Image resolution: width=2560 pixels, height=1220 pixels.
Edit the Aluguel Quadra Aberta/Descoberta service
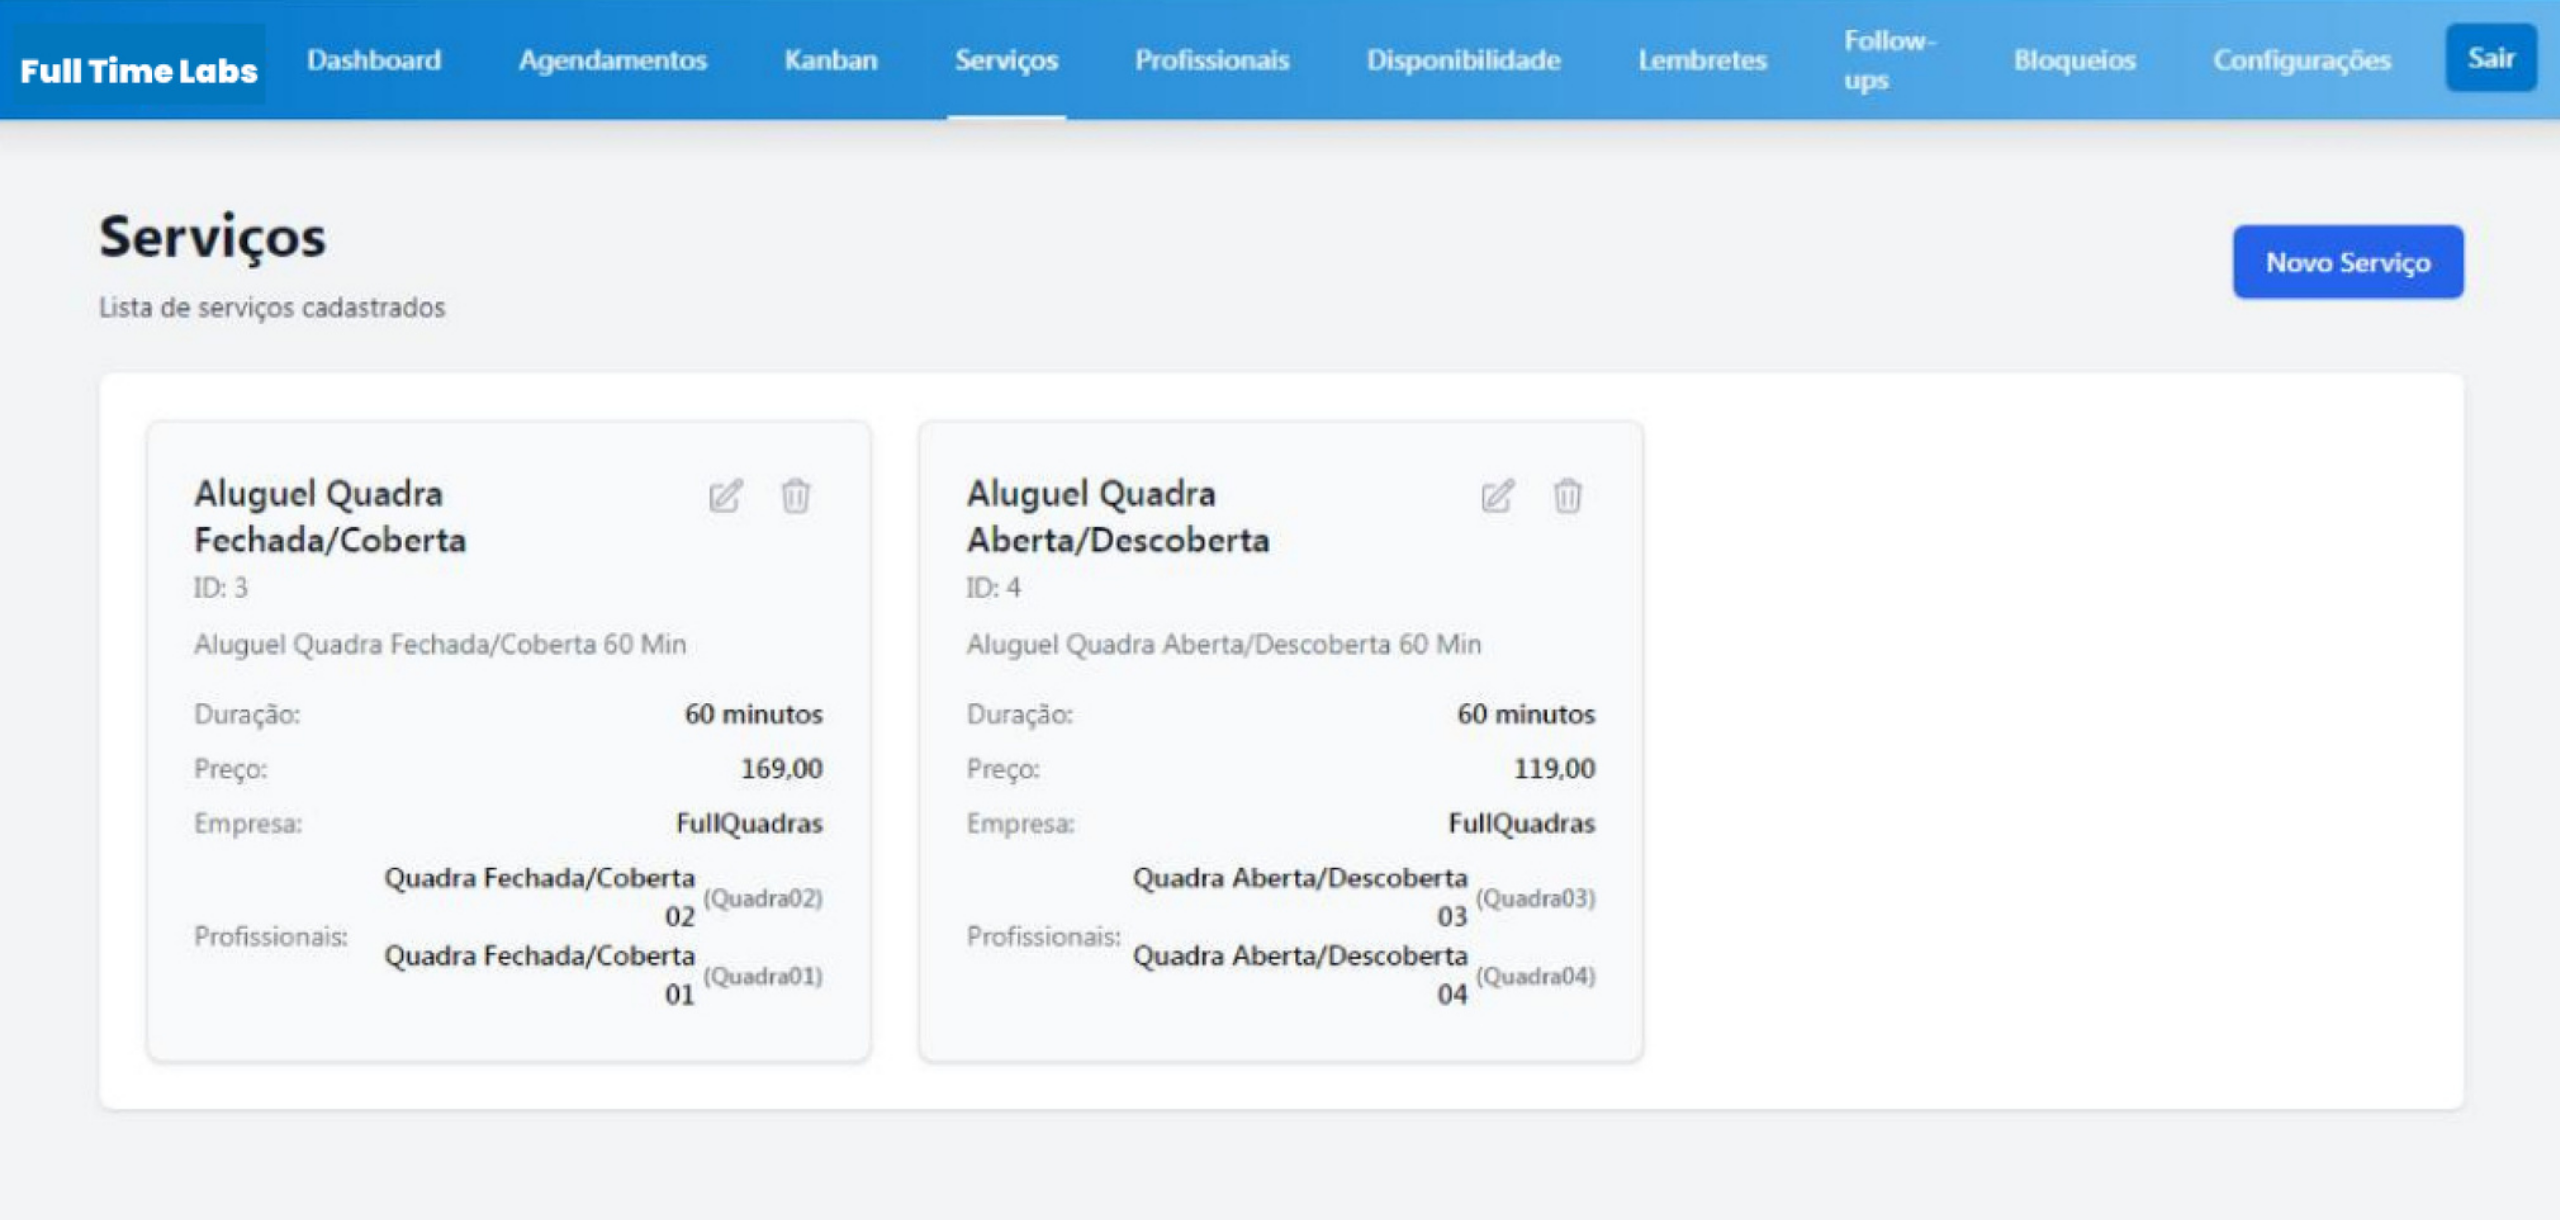(x=1497, y=496)
